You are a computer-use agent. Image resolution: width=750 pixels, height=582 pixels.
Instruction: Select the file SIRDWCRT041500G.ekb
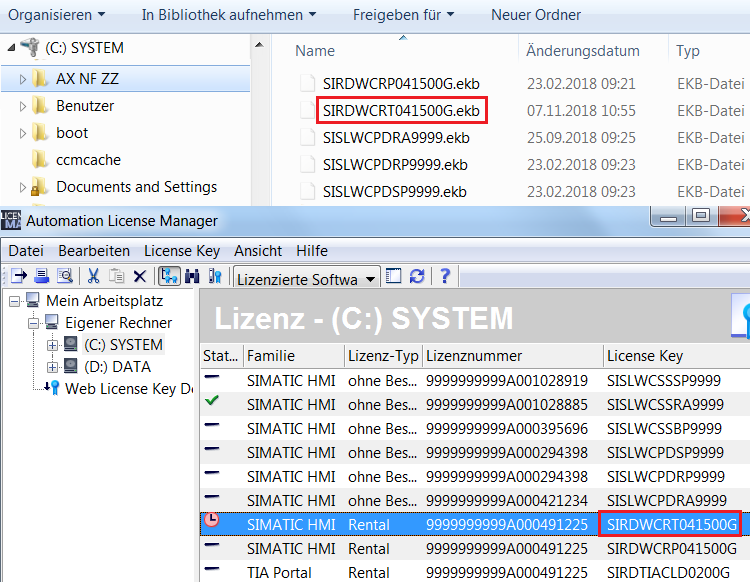click(x=401, y=110)
